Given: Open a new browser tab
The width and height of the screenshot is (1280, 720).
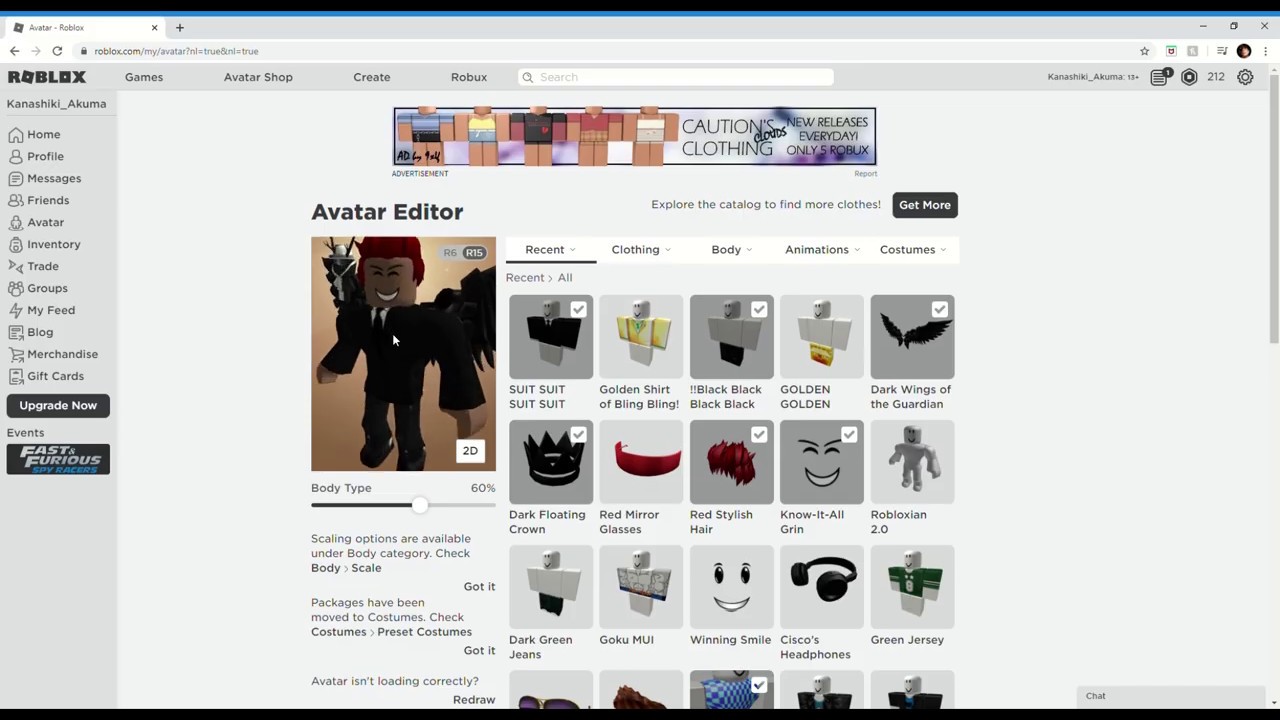Looking at the screenshot, I should pos(180,27).
